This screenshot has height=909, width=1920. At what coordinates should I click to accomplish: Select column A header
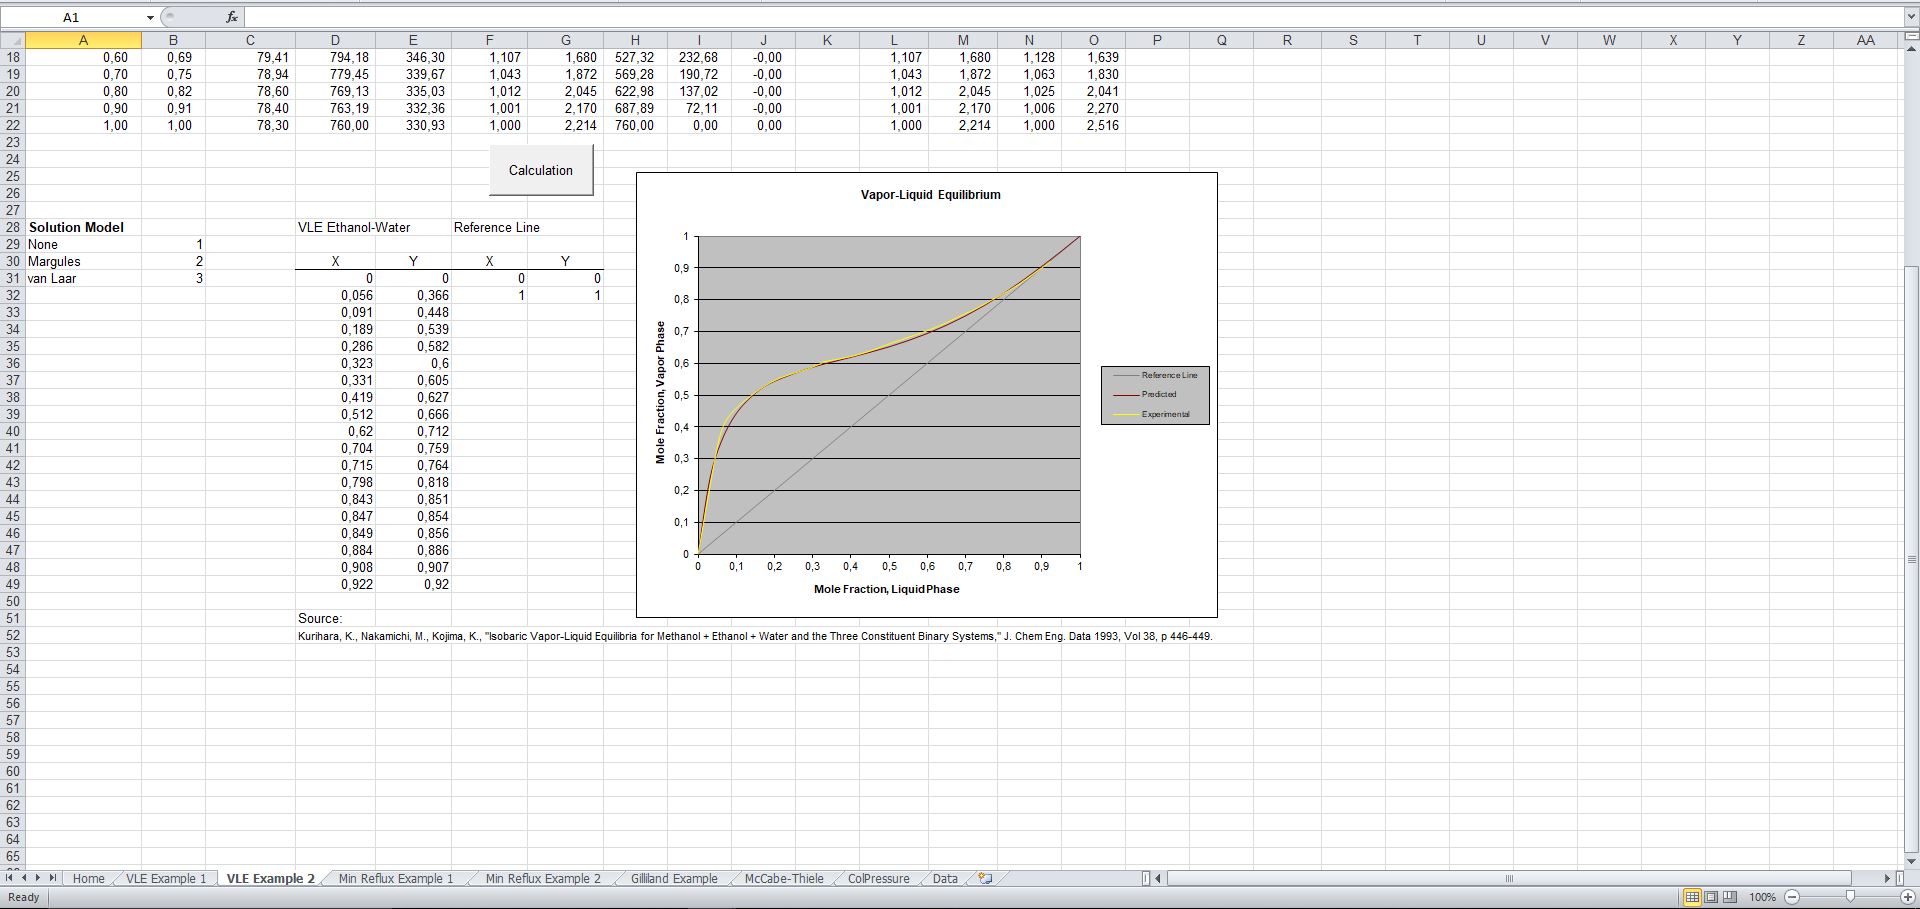click(83, 40)
